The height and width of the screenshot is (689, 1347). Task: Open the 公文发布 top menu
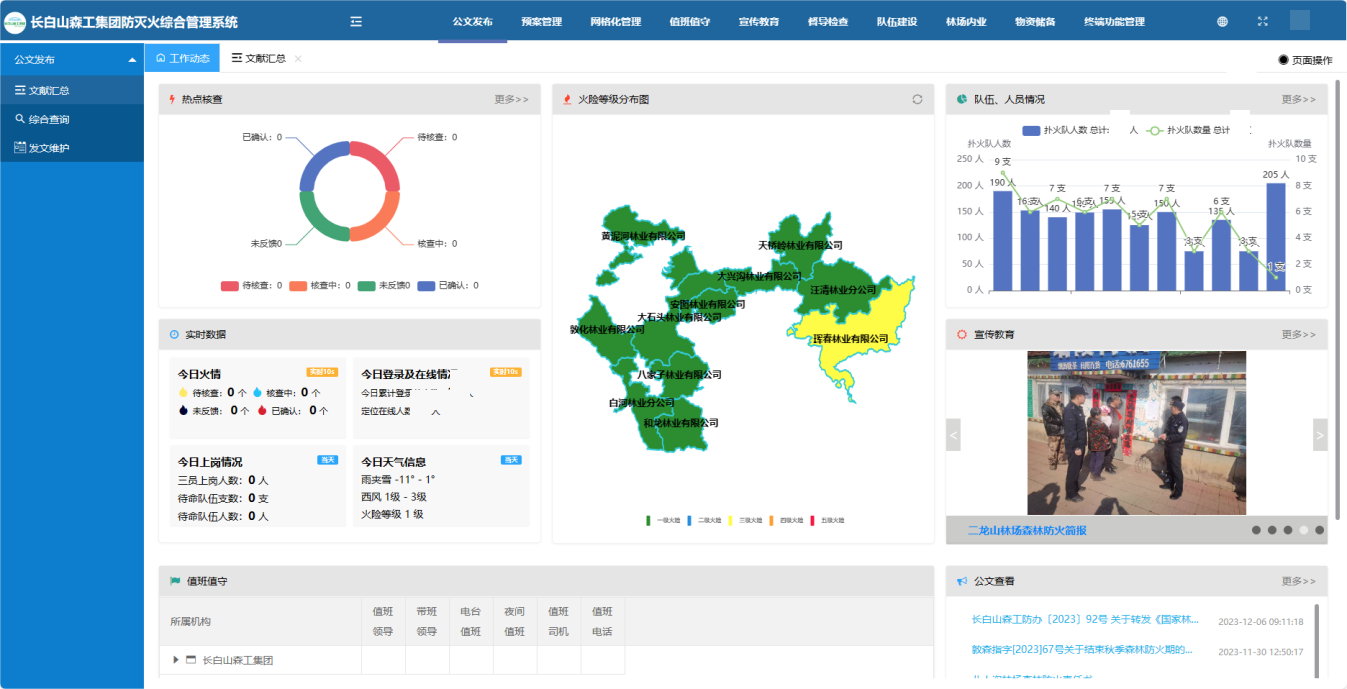coord(472,21)
